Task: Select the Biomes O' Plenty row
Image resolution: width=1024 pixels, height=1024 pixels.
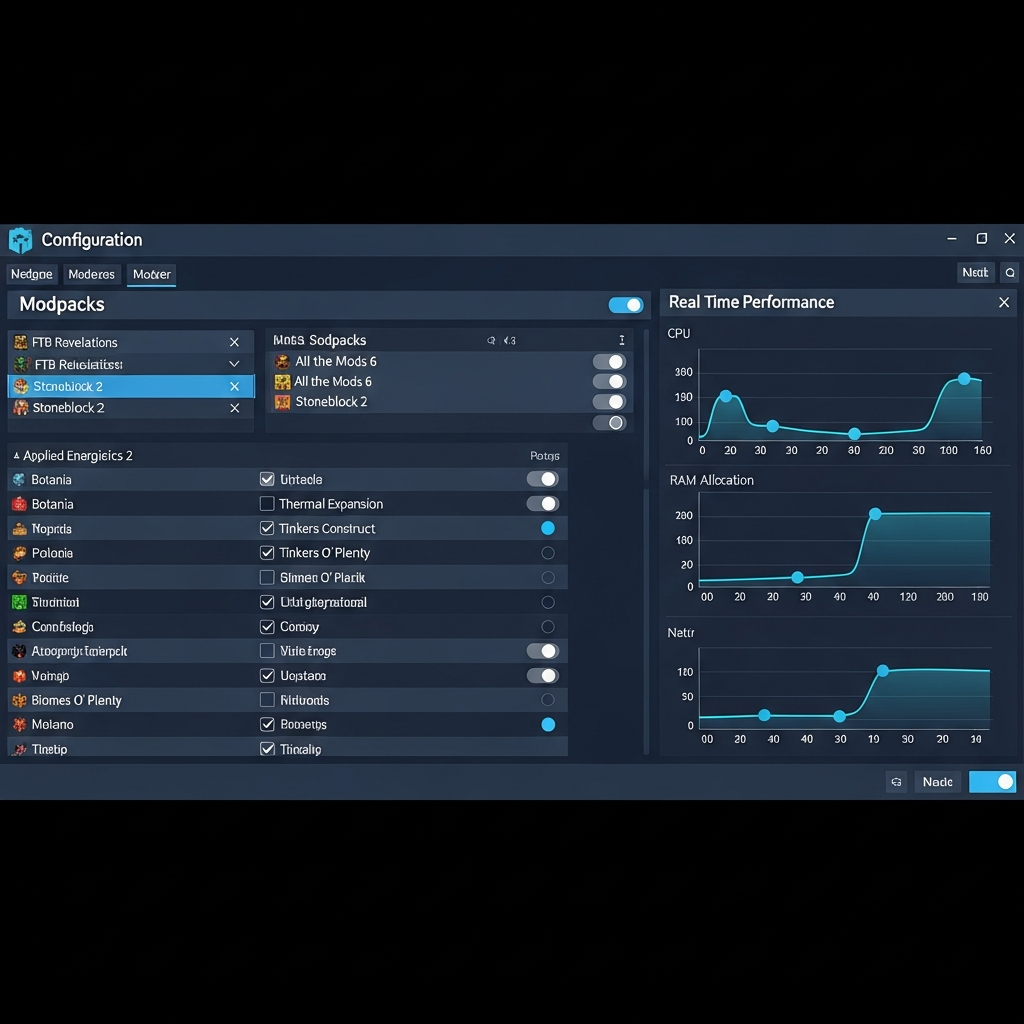Action: coord(287,700)
